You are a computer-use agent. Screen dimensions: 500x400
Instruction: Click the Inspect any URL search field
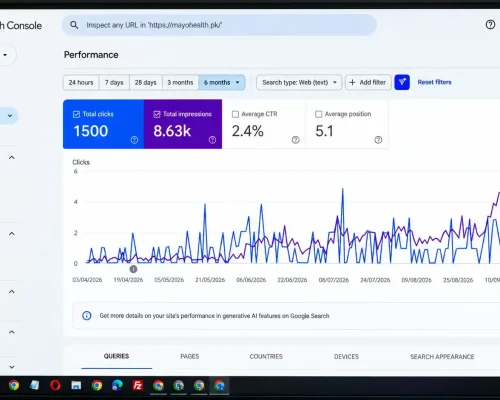pyautogui.click(x=219, y=25)
